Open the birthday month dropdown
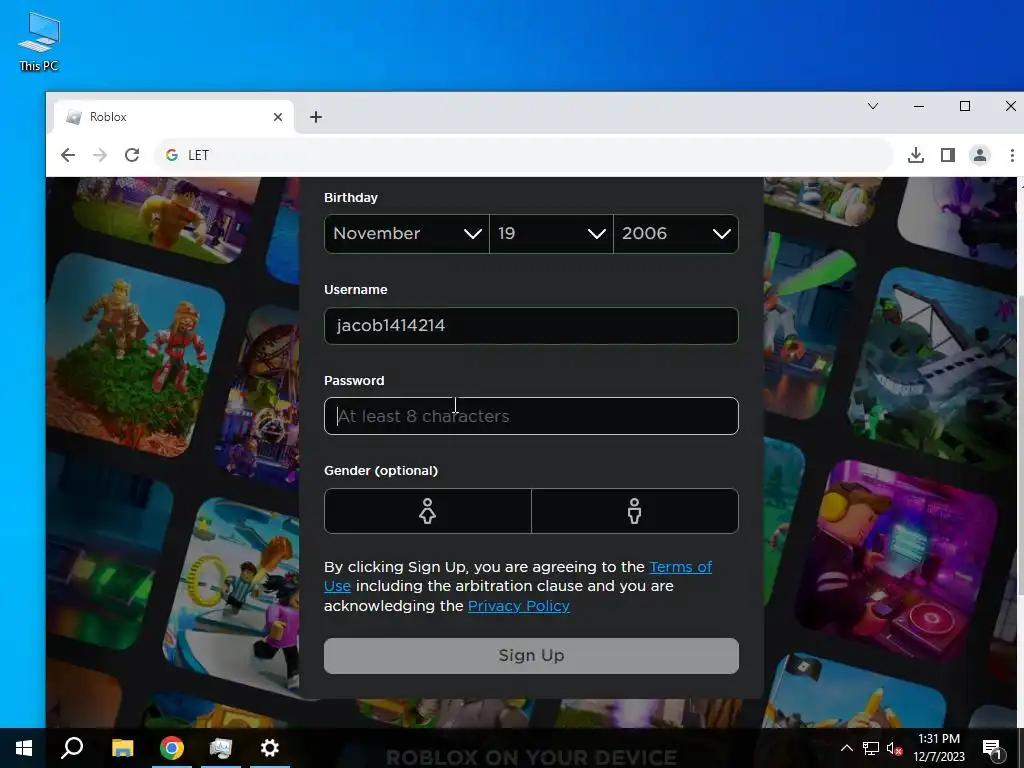The image size is (1024, 768). point(406,233)
